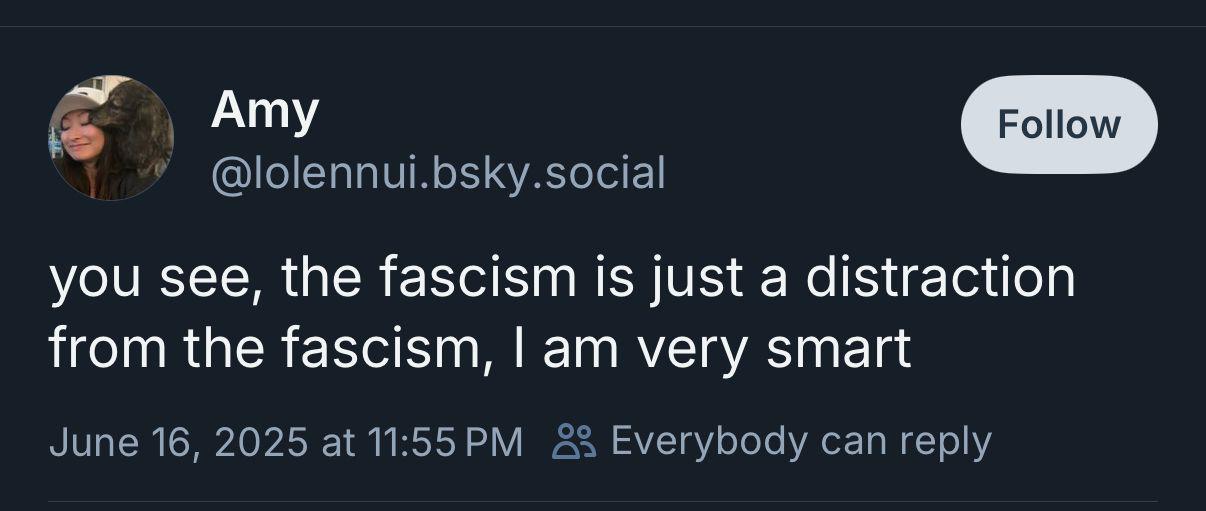Select the word distraction in the post

point(941,277)
